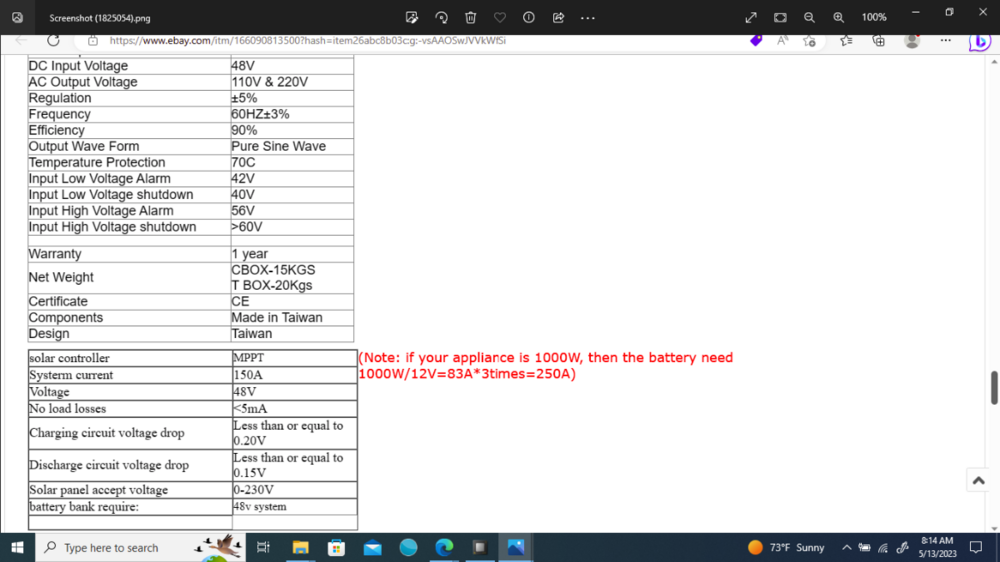Click the '60HZ±3%' frequency value
This screenshot has width=1000, height=562.
pyautogui.click(x=260, y=114)
